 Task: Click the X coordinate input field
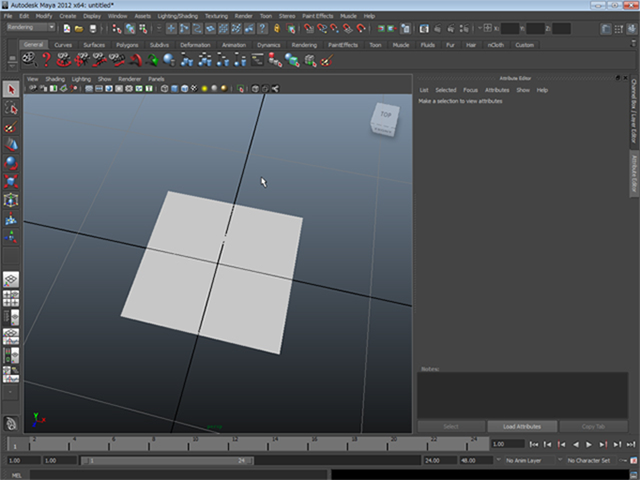coord(509,29)
